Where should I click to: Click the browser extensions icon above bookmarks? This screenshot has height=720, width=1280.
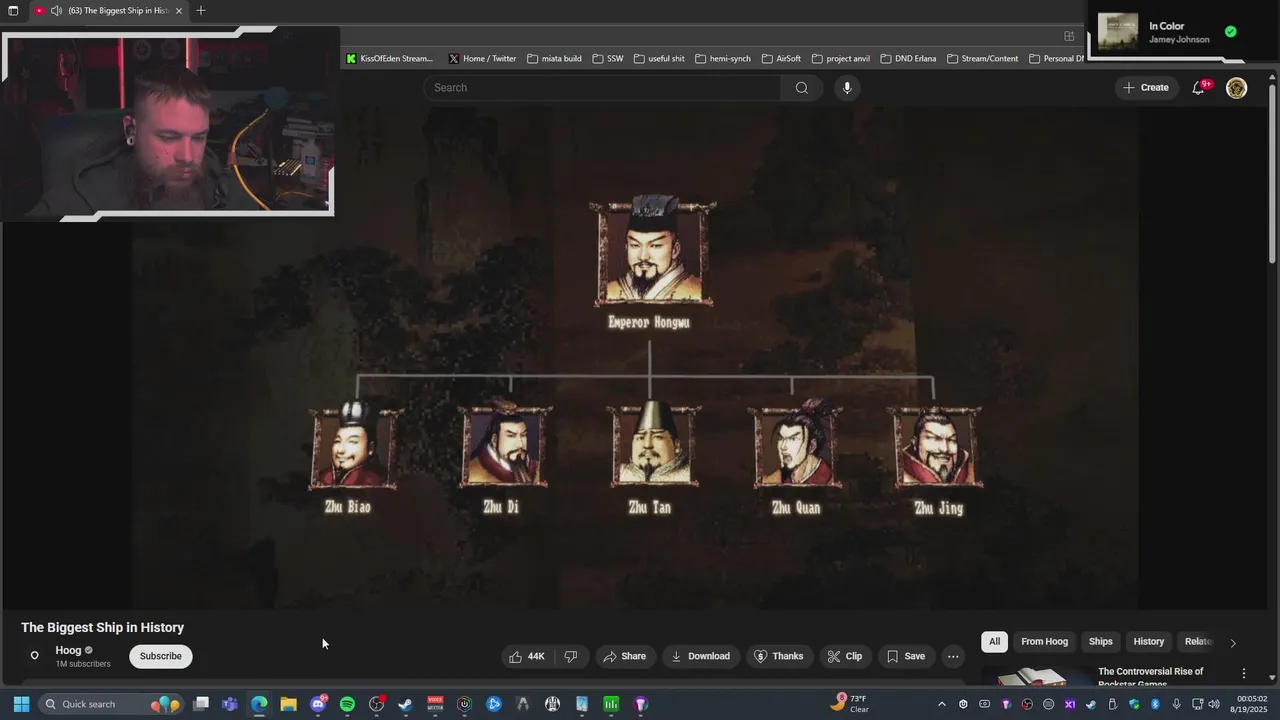[1069, 36]
